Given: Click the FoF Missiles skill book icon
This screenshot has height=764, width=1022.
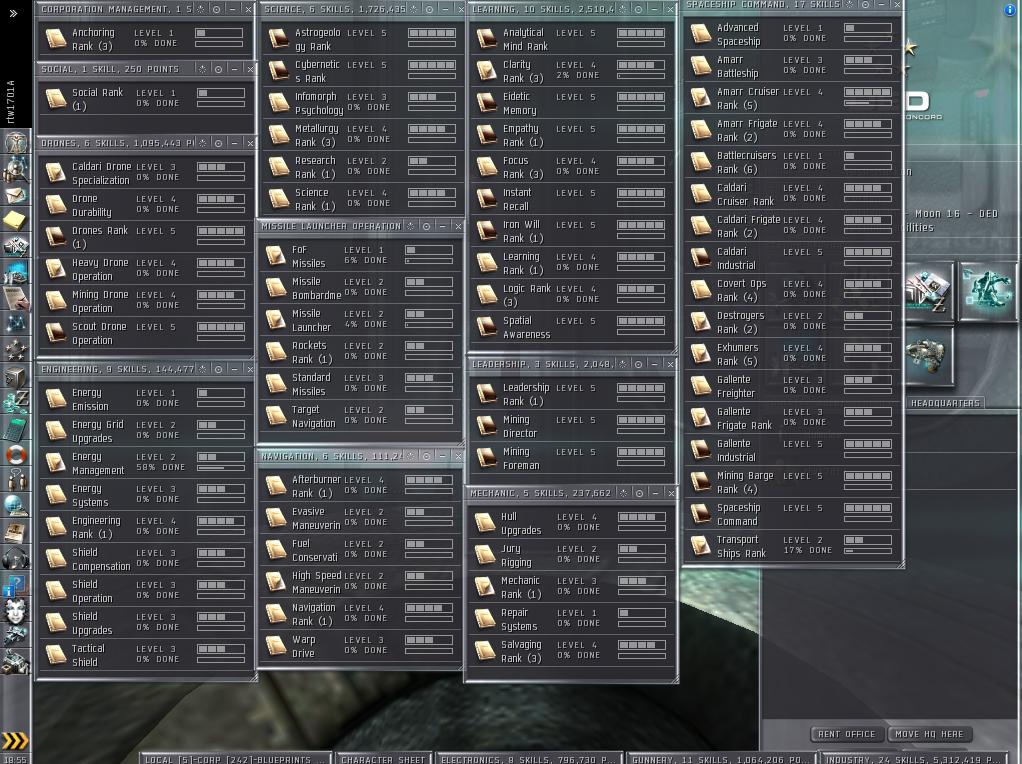Looking at the screenshot, I should (x=276, y=256).
